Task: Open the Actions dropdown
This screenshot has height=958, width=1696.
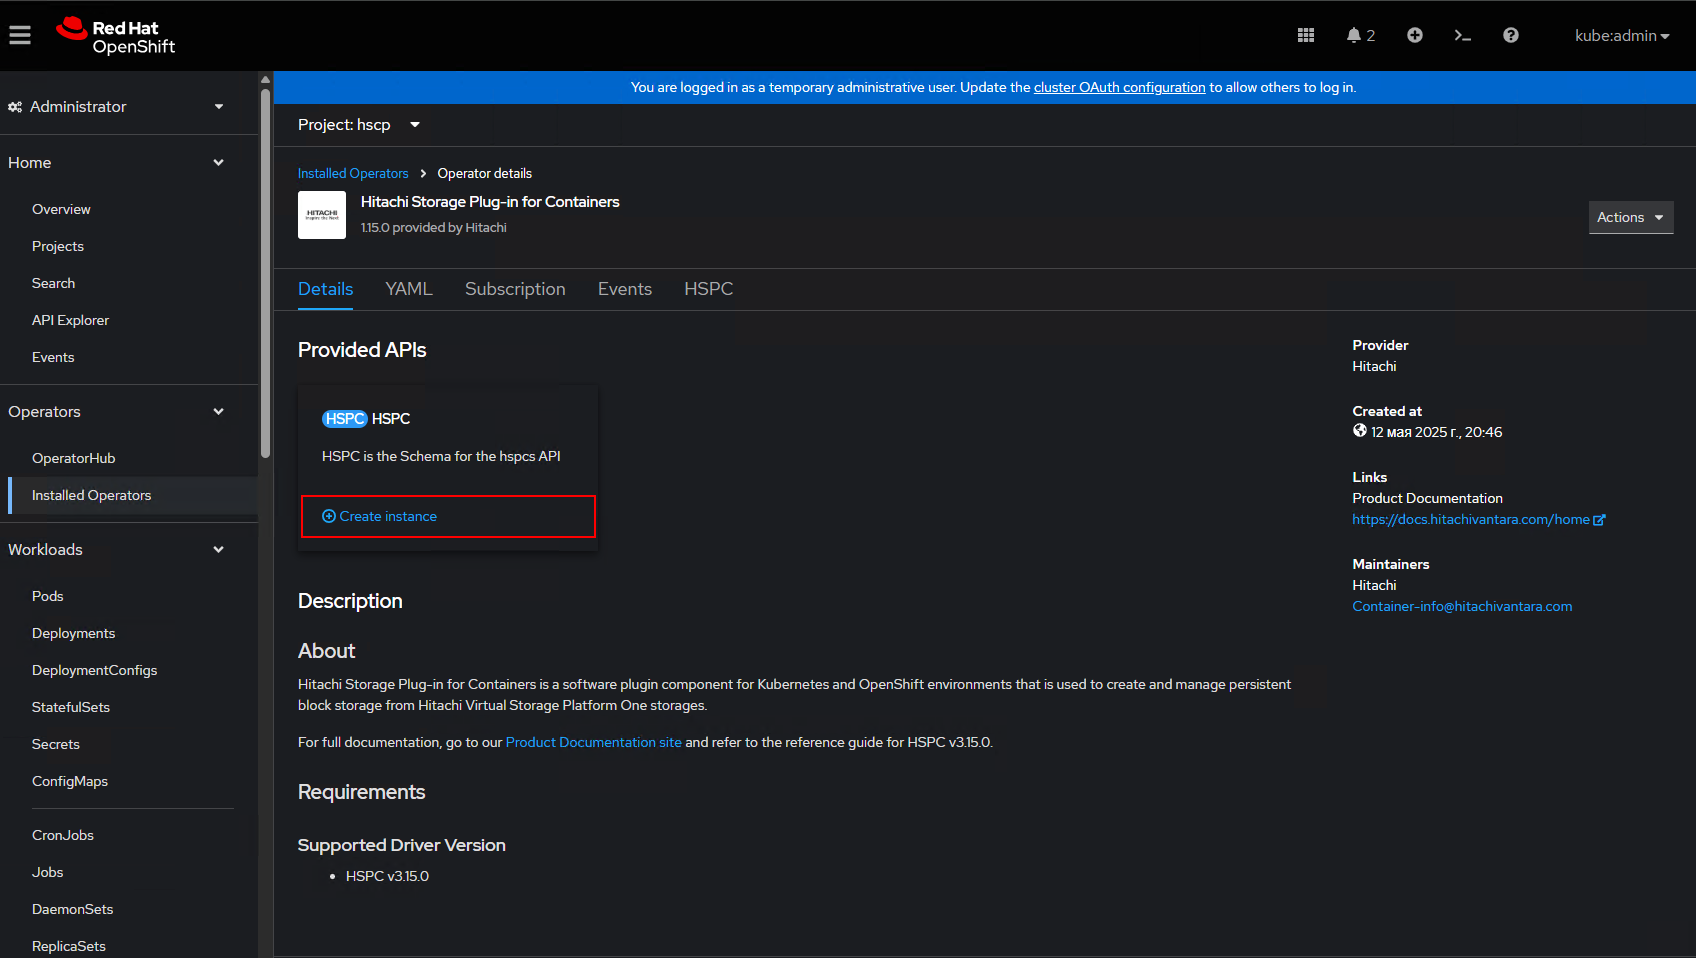Action: point(1631,217)
